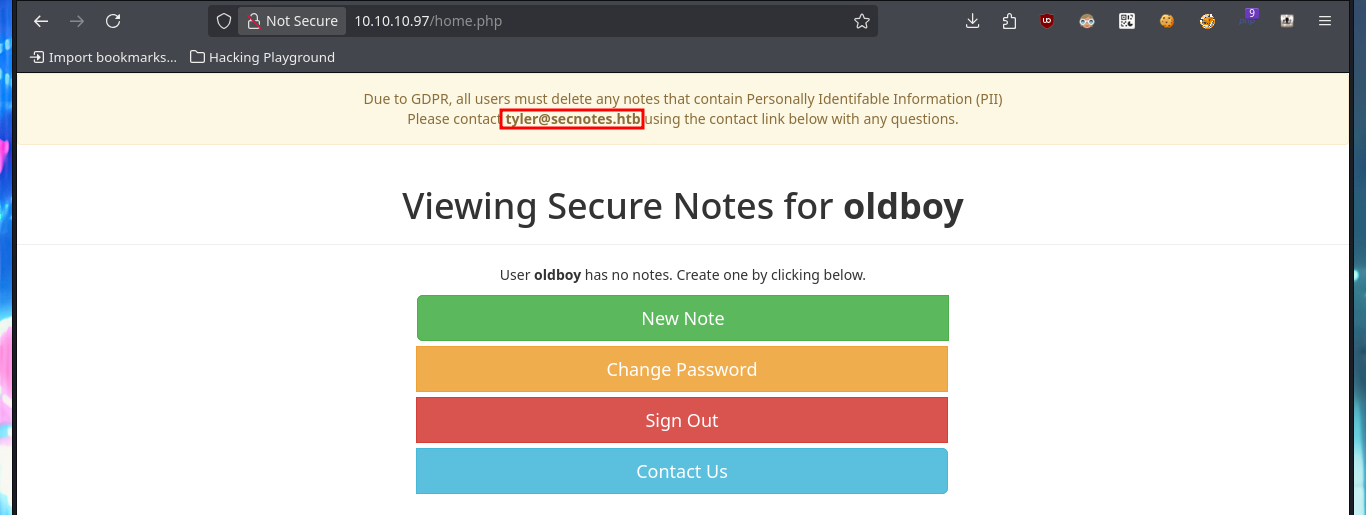Click the tracking protection shield icon
This screenshot has width=1366, height=515.
tap(224, 21)
